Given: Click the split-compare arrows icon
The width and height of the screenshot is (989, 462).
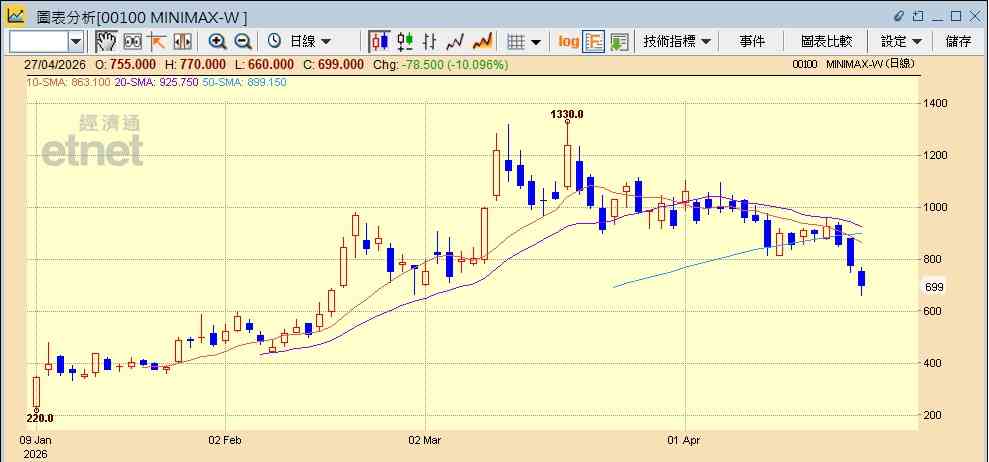Looking at the screenshot, I should click(x=182, y=42).
